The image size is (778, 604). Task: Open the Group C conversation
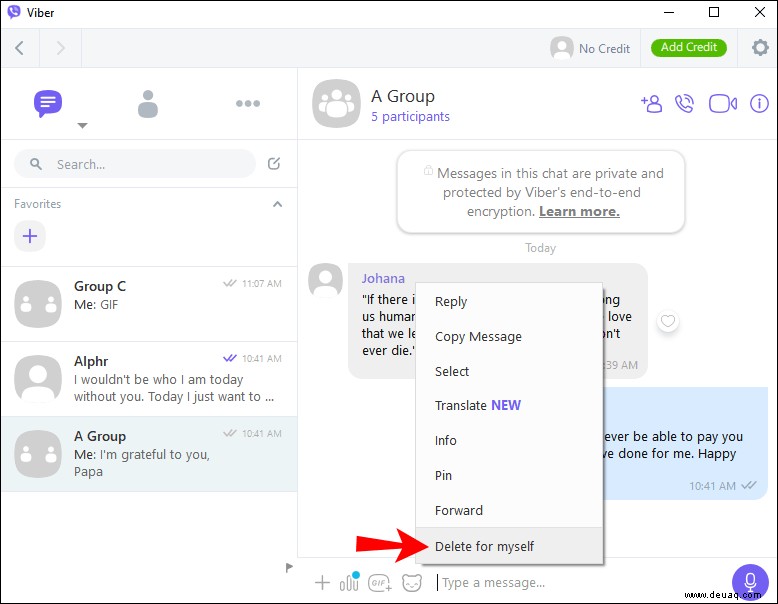point(149,304)
